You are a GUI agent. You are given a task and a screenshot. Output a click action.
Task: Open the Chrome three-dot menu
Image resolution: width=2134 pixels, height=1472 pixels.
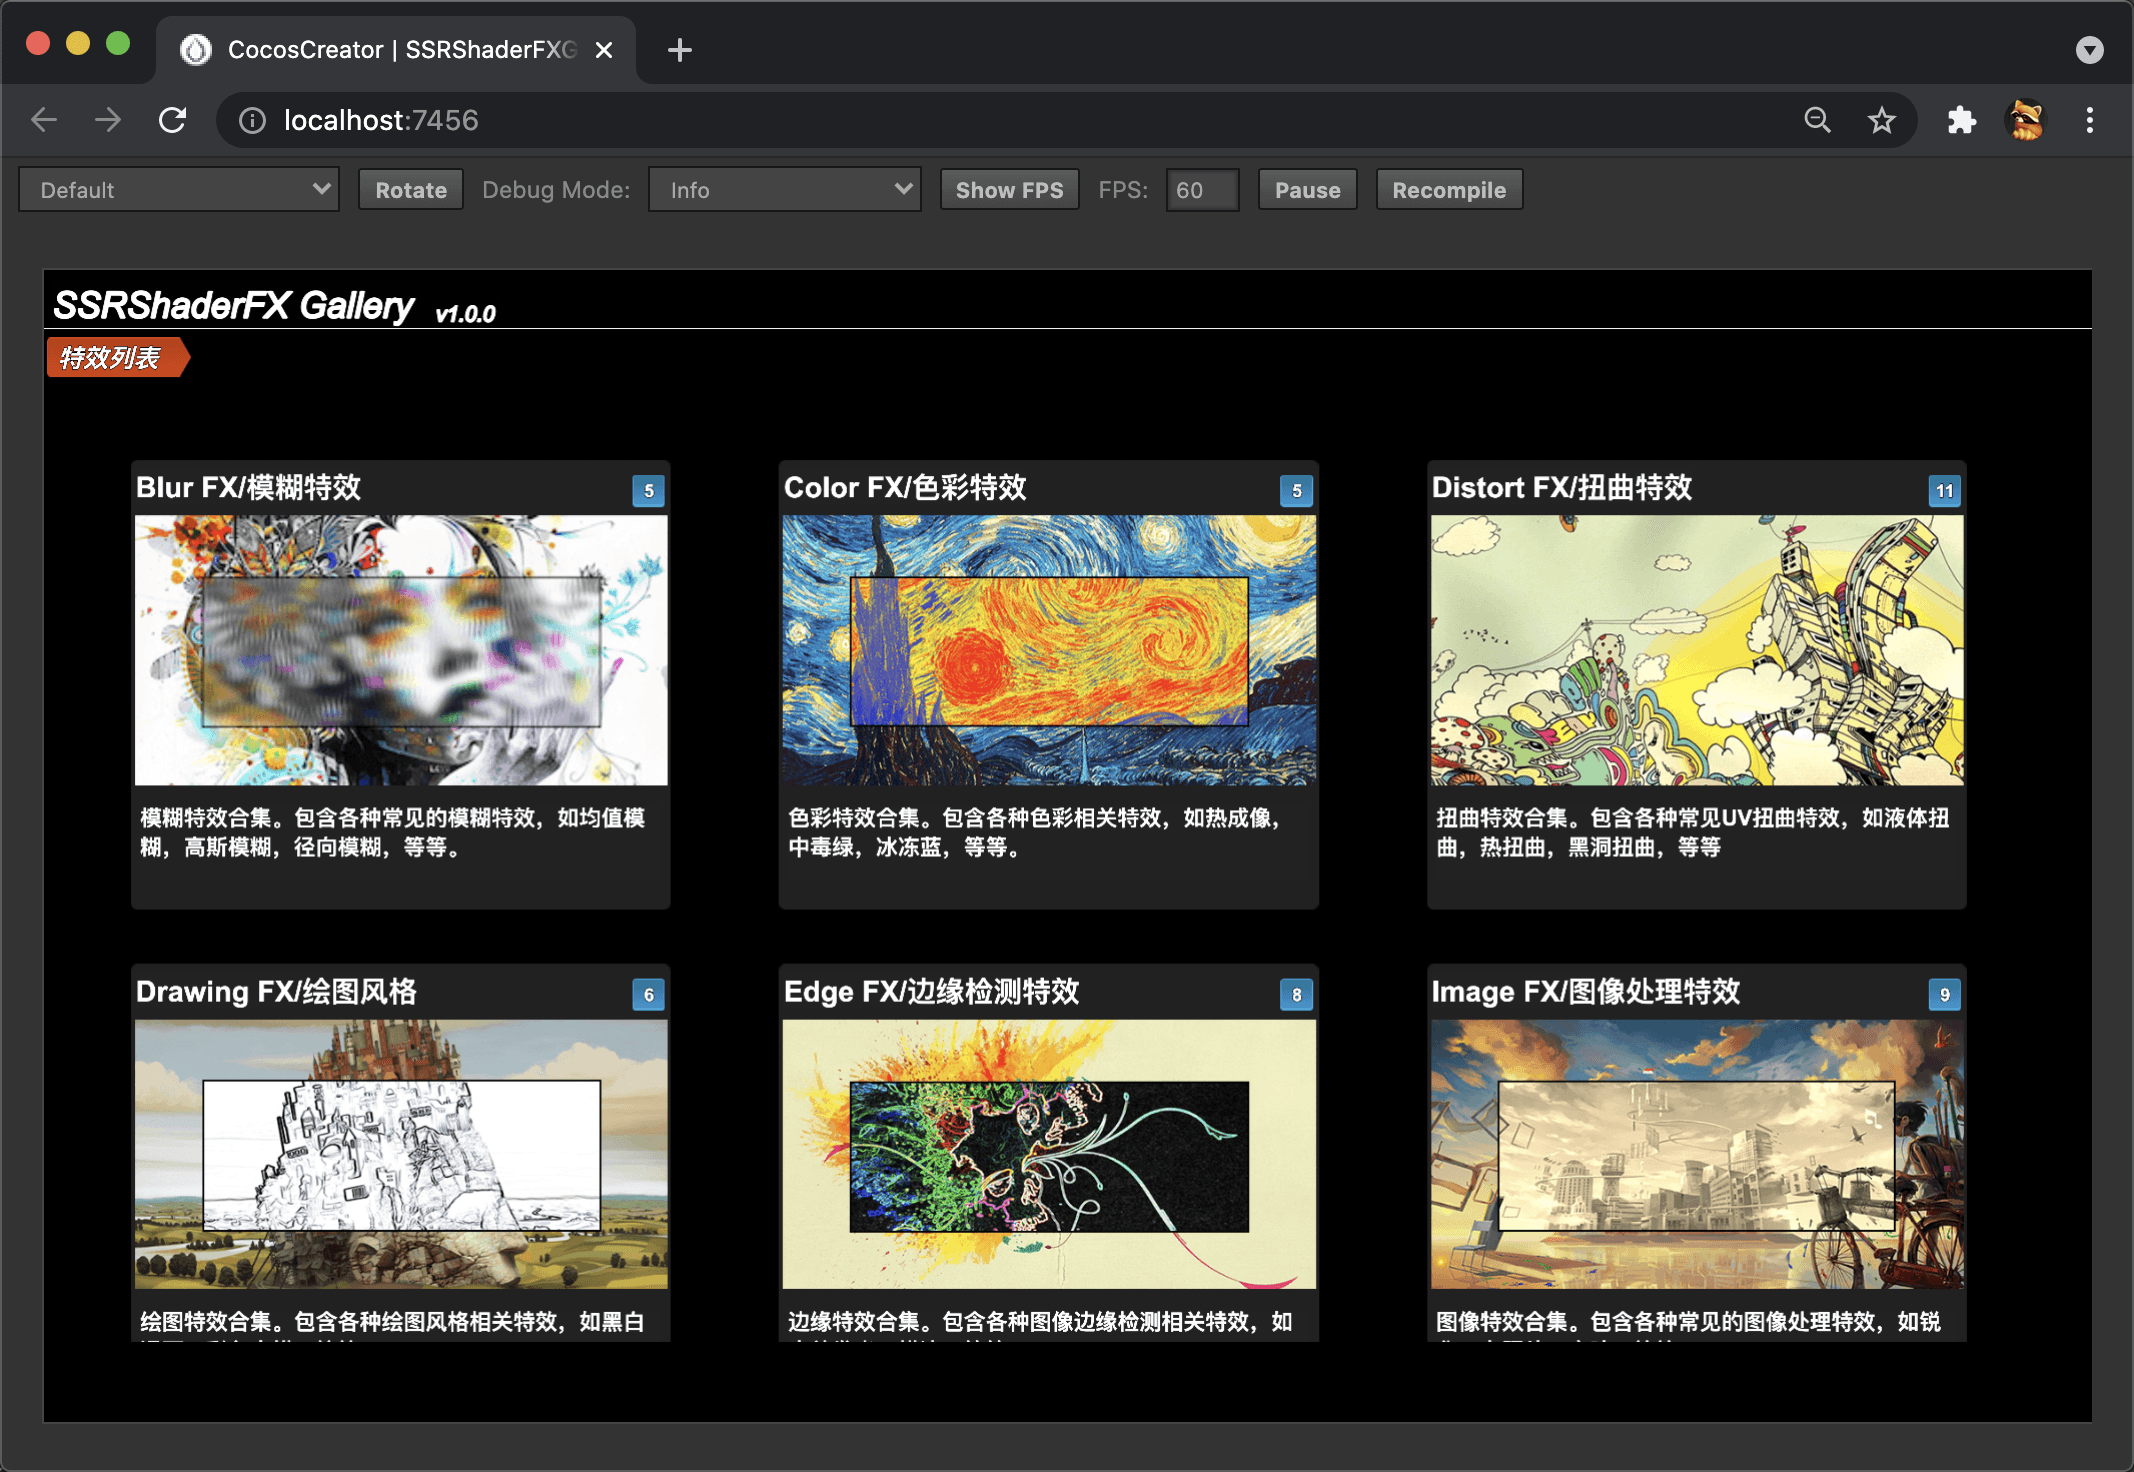pyautogui.click(x=2089, y=120)
